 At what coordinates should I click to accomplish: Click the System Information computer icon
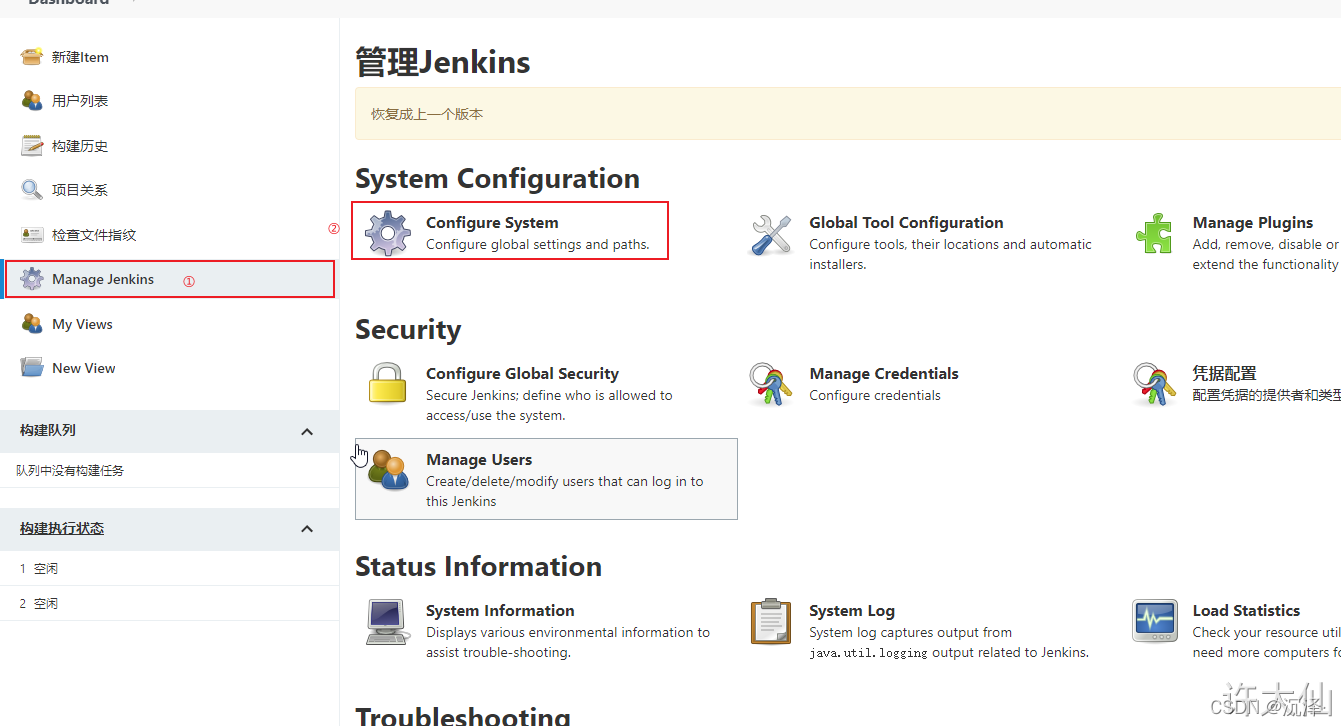tap(387, 622)
